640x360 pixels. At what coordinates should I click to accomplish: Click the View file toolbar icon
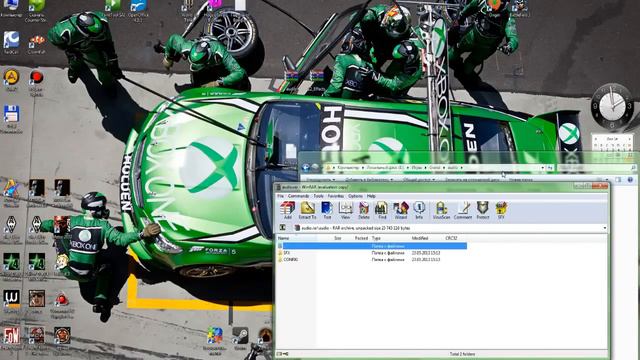[x=345, y=211]
